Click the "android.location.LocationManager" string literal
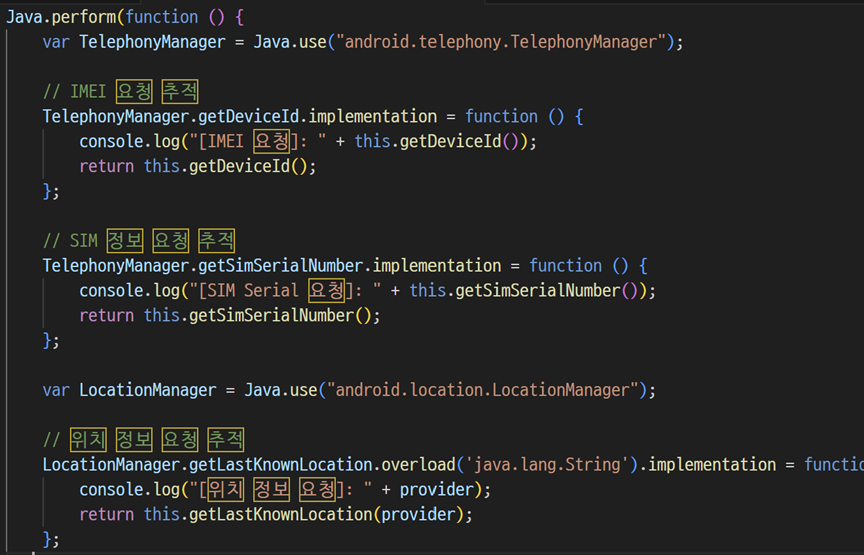Screen dimensions: 864x555 (x=486, y=390)
